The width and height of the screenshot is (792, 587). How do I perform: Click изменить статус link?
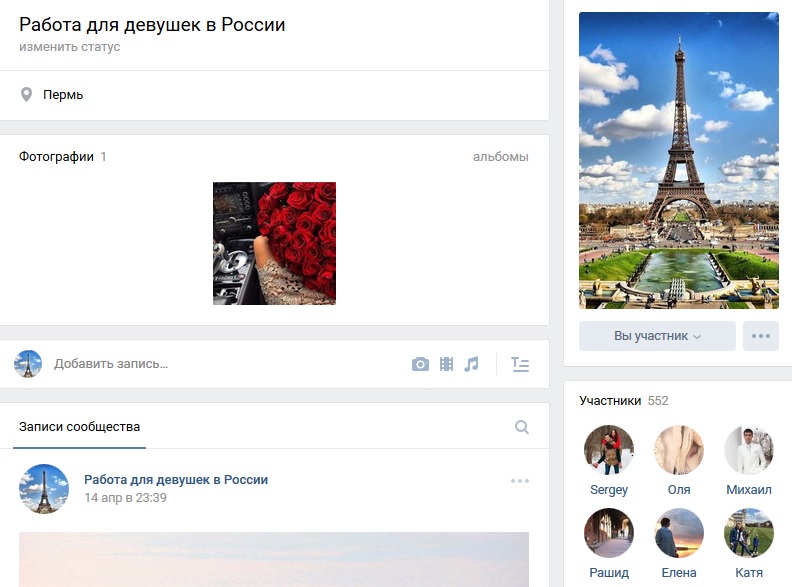[70, 46]
